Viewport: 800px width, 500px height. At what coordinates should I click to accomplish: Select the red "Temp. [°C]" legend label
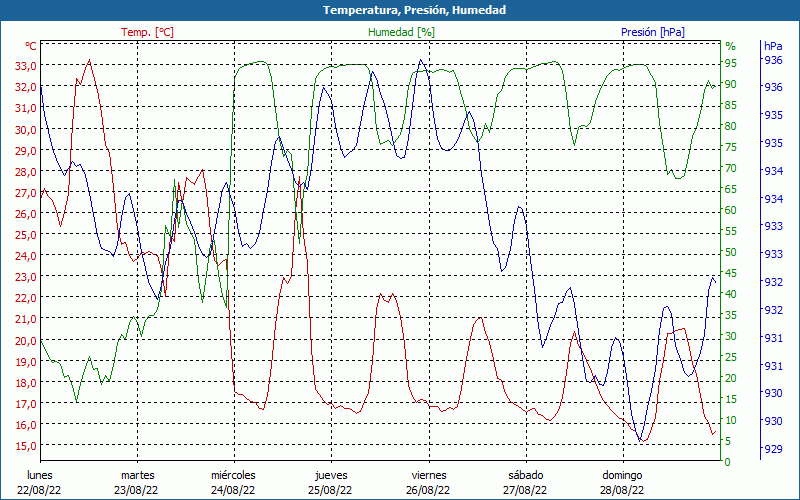[147, 32]
